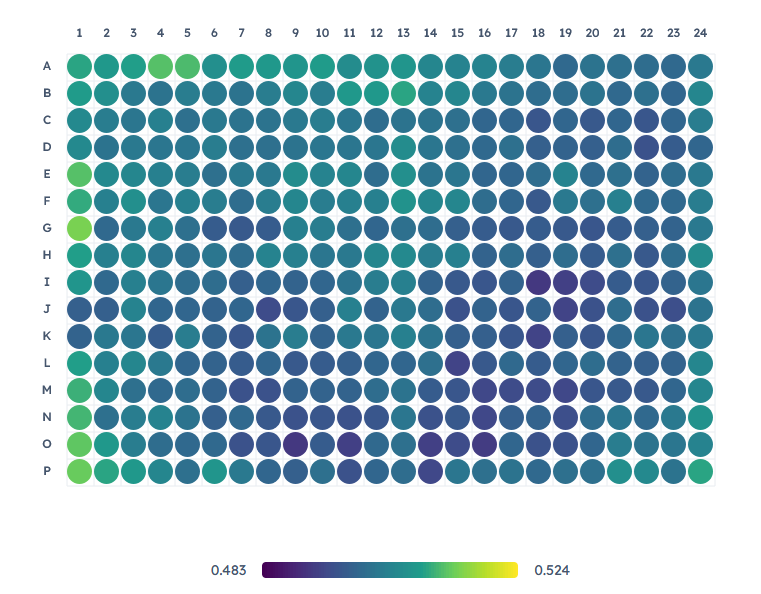Click well O9 in the heatmap
Viewport: 761px width, 594px height.
coord(296,444)
